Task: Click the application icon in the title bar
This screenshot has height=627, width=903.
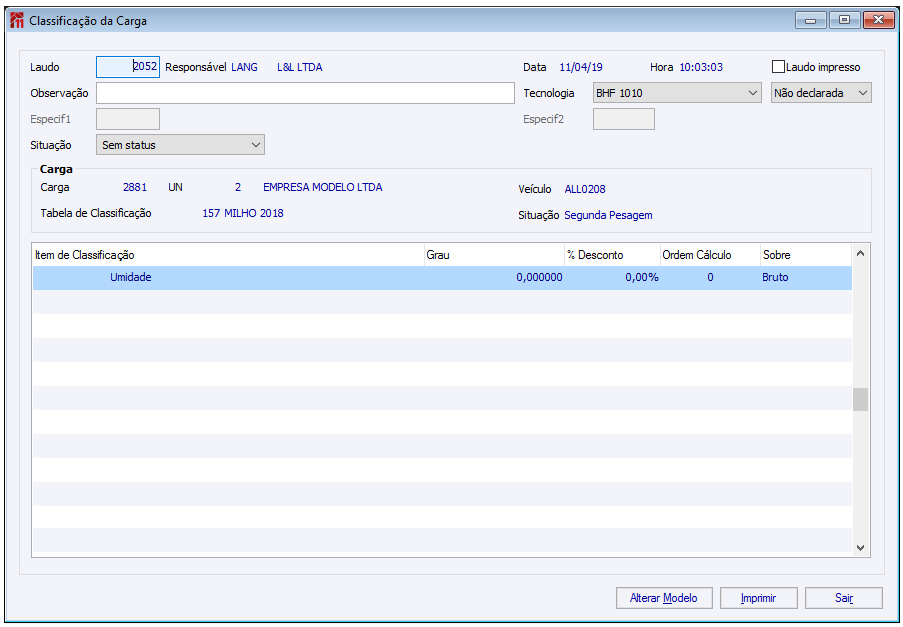Action: coord(17,21)
